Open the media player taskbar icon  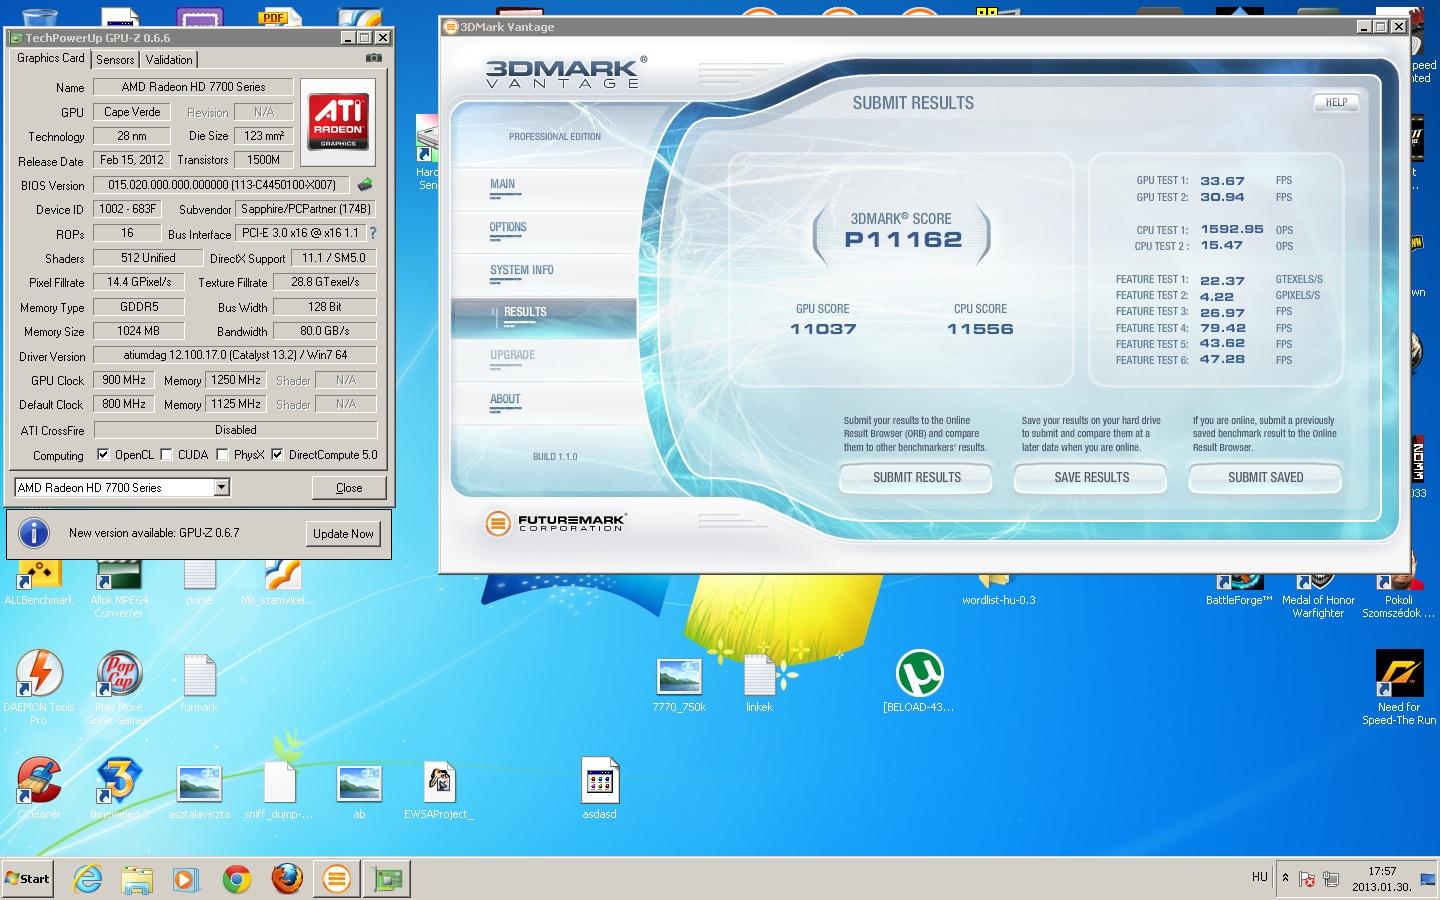(186, 879)
